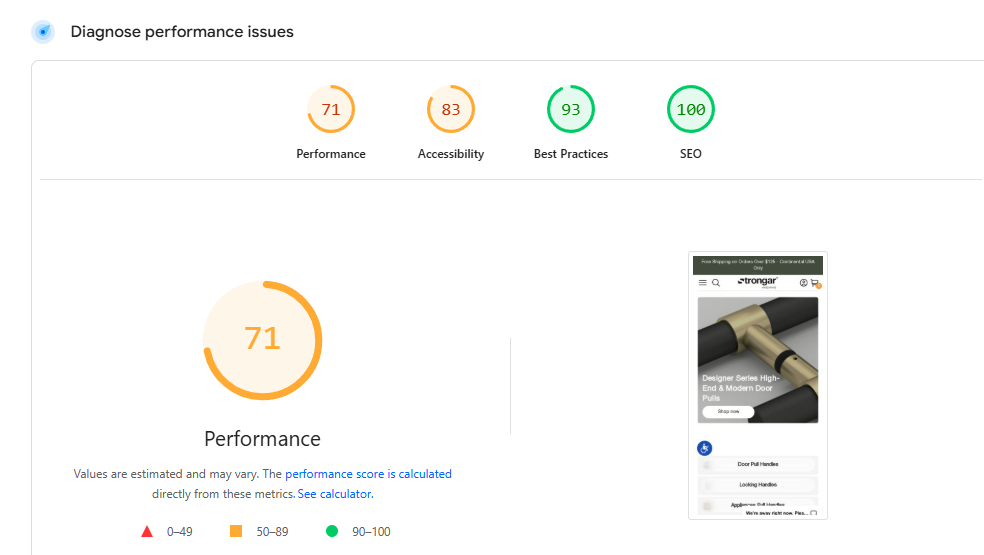Viewport: 984px width, 555px height.
Task: Click the Shop now button in preview
Action: [728, 411]
